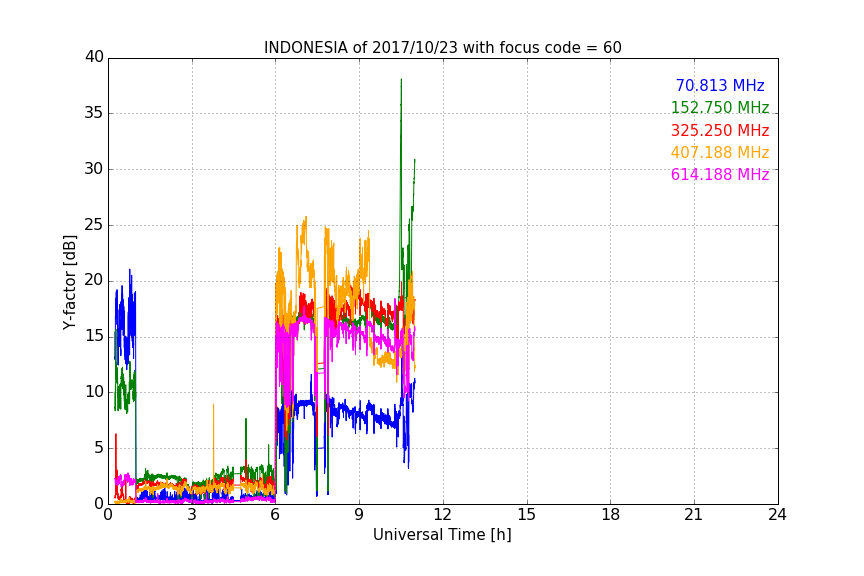Viewport: 864px width, 576px height.
Task: Click the y-axis tick label 40
Action: (94, 57)
